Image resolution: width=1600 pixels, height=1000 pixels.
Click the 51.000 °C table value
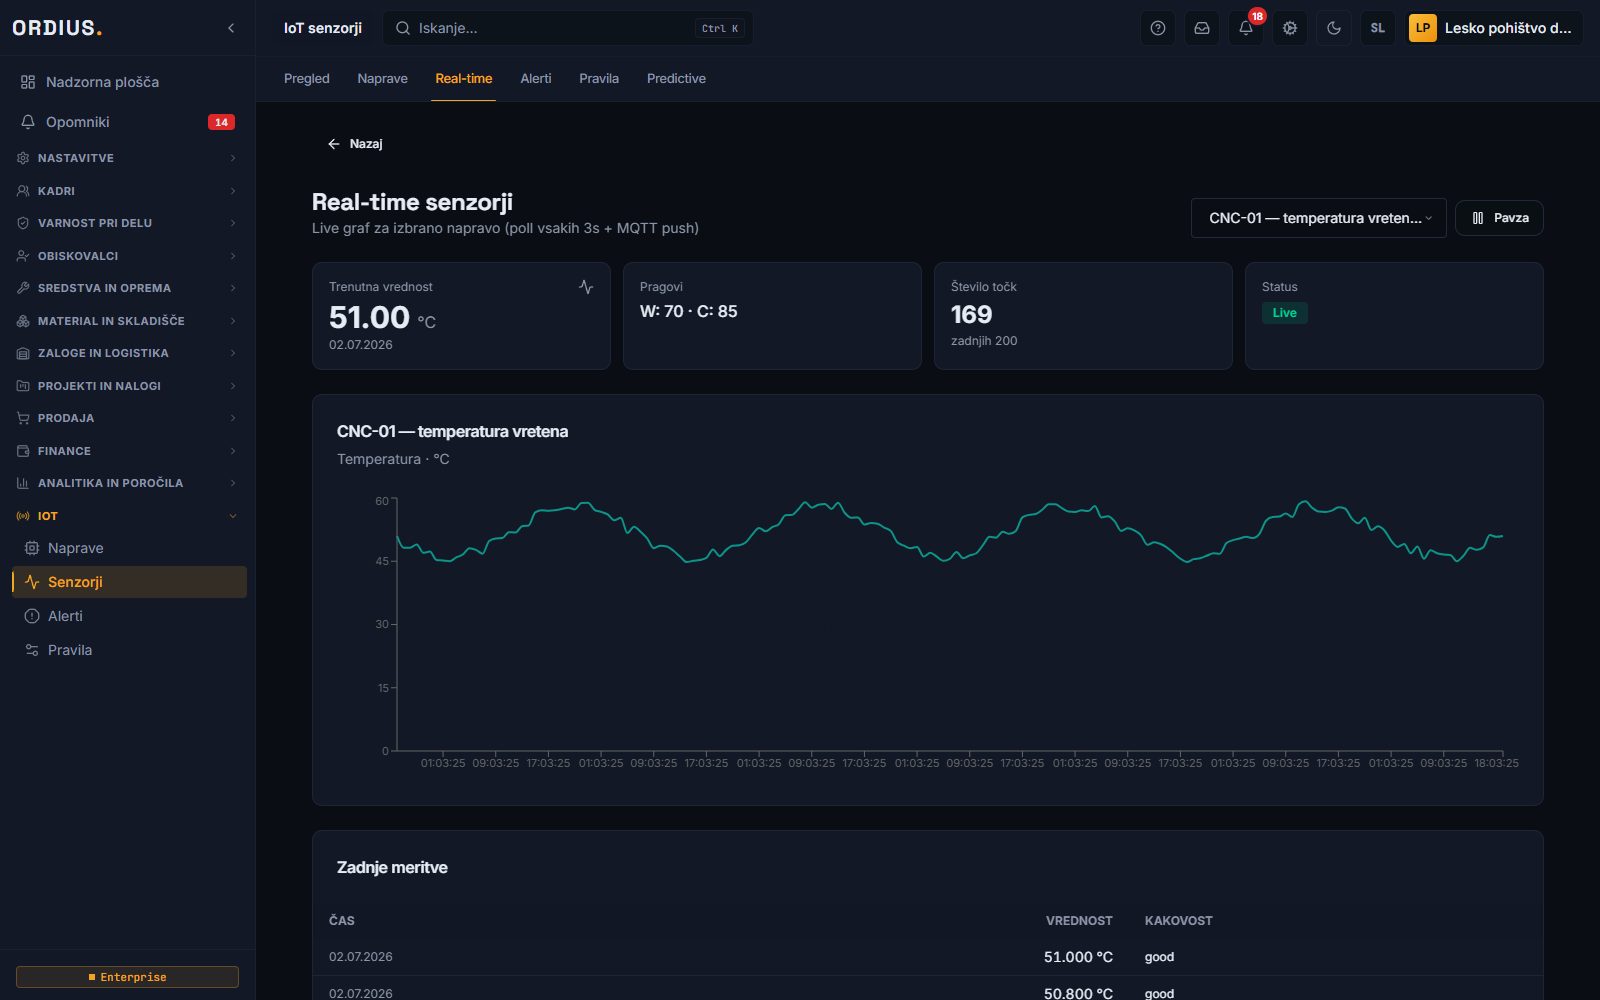pos(1078,957)
